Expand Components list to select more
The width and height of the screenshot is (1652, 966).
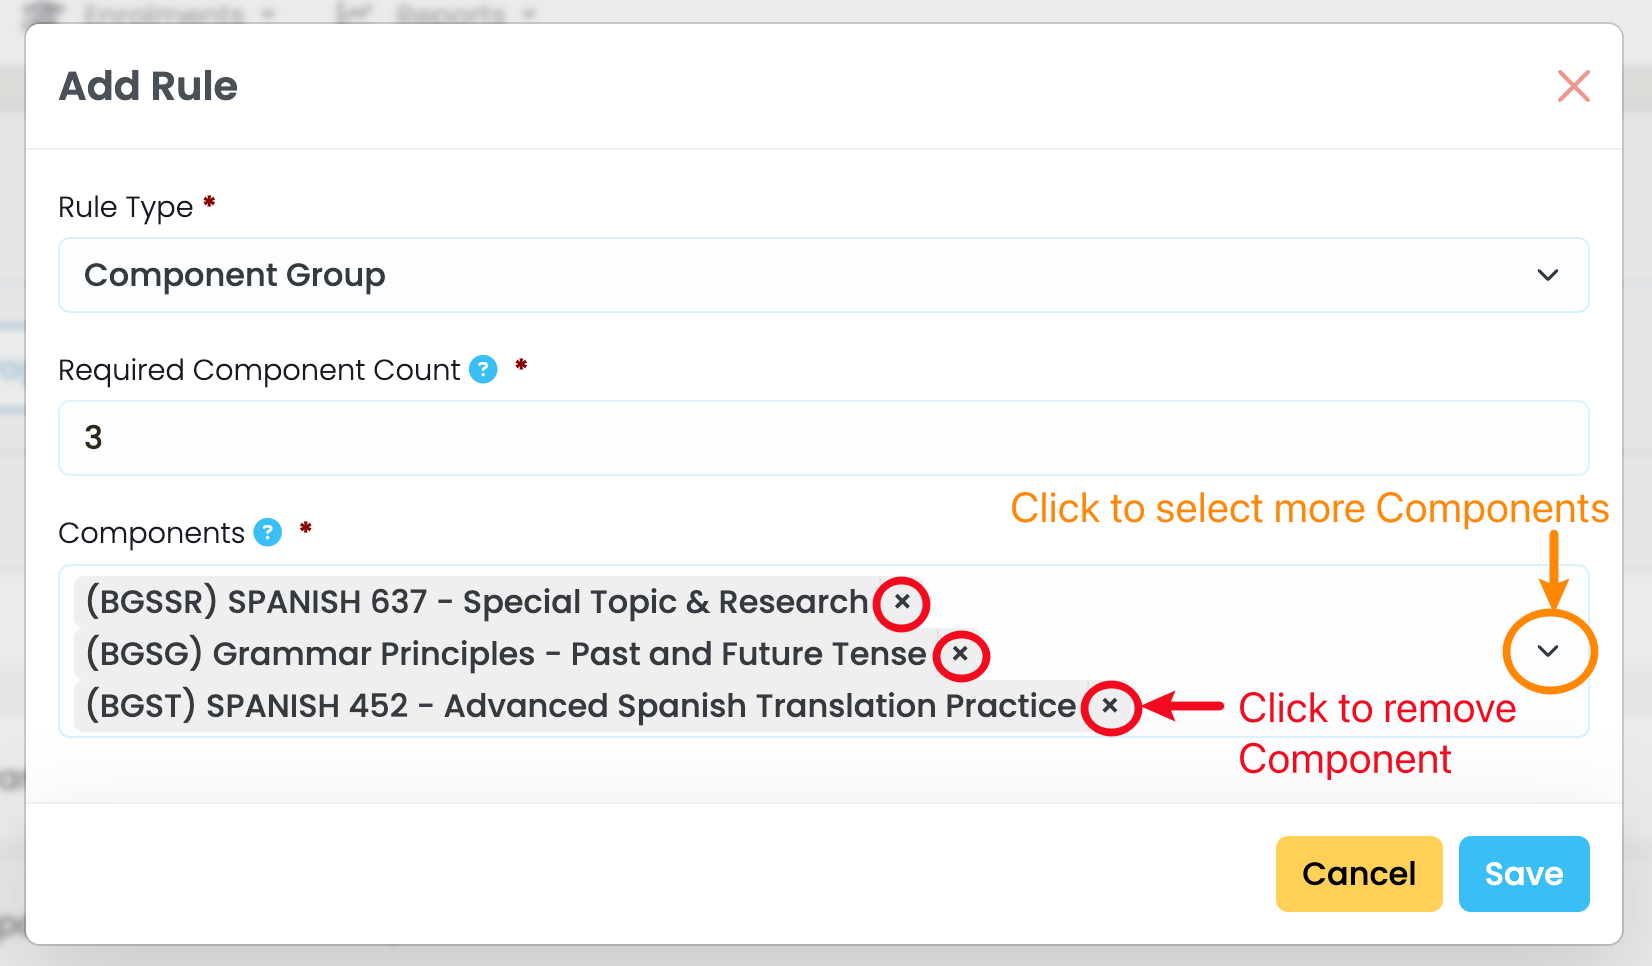coord(1548,651)
